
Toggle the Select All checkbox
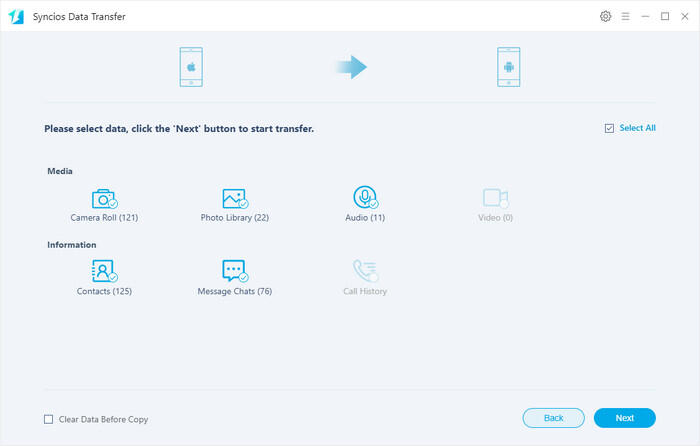point(609,129)
